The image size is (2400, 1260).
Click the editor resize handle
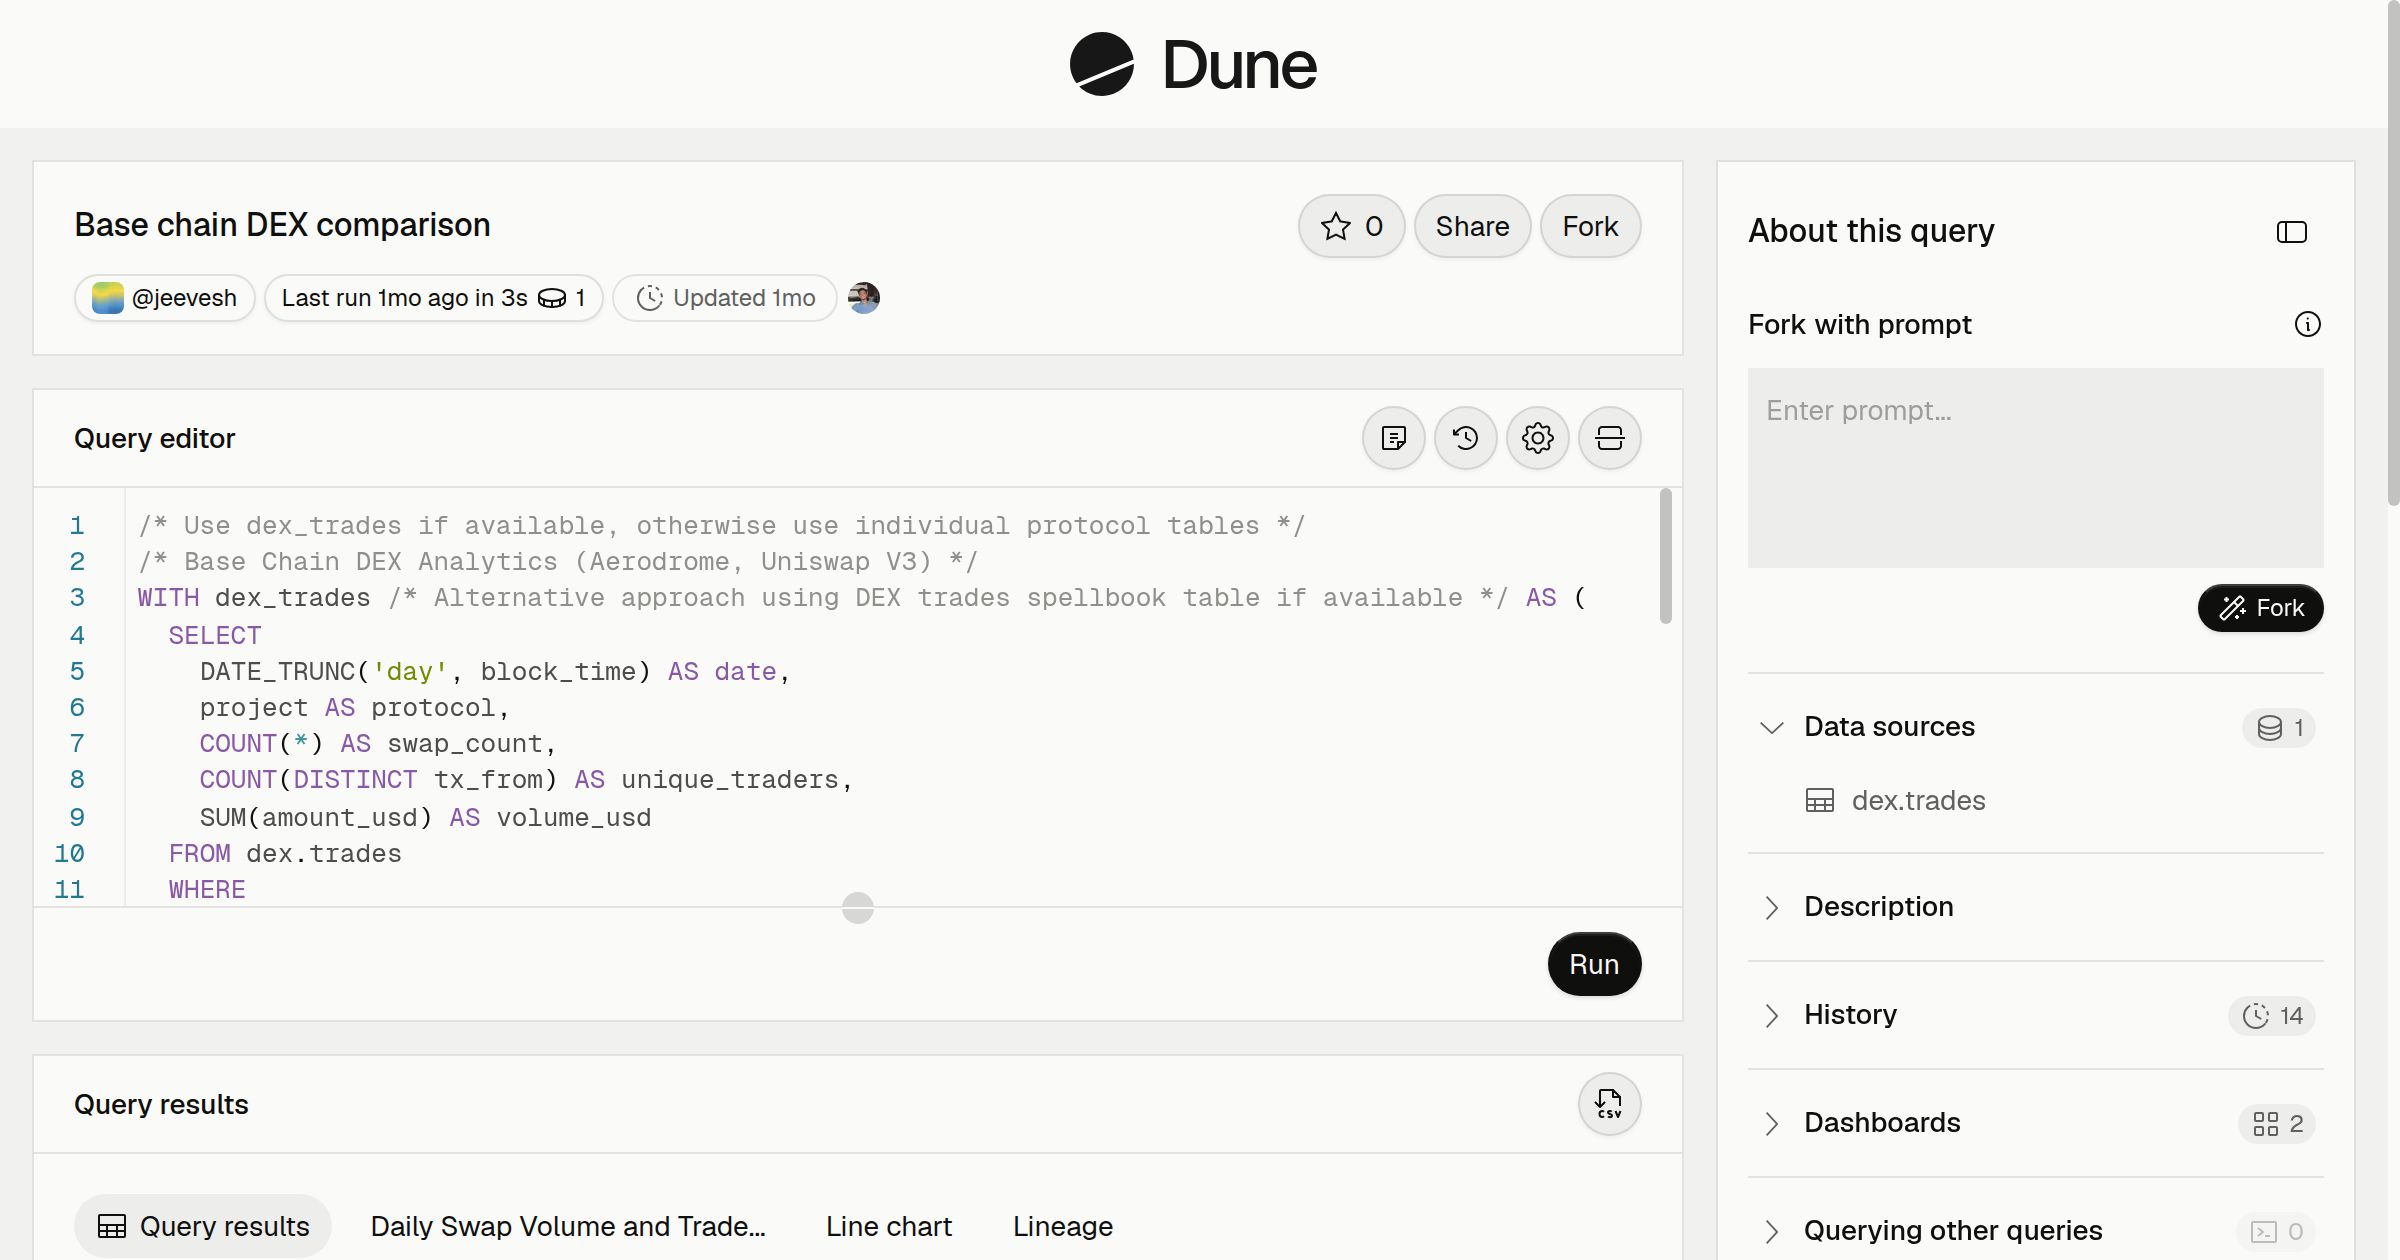858,908
